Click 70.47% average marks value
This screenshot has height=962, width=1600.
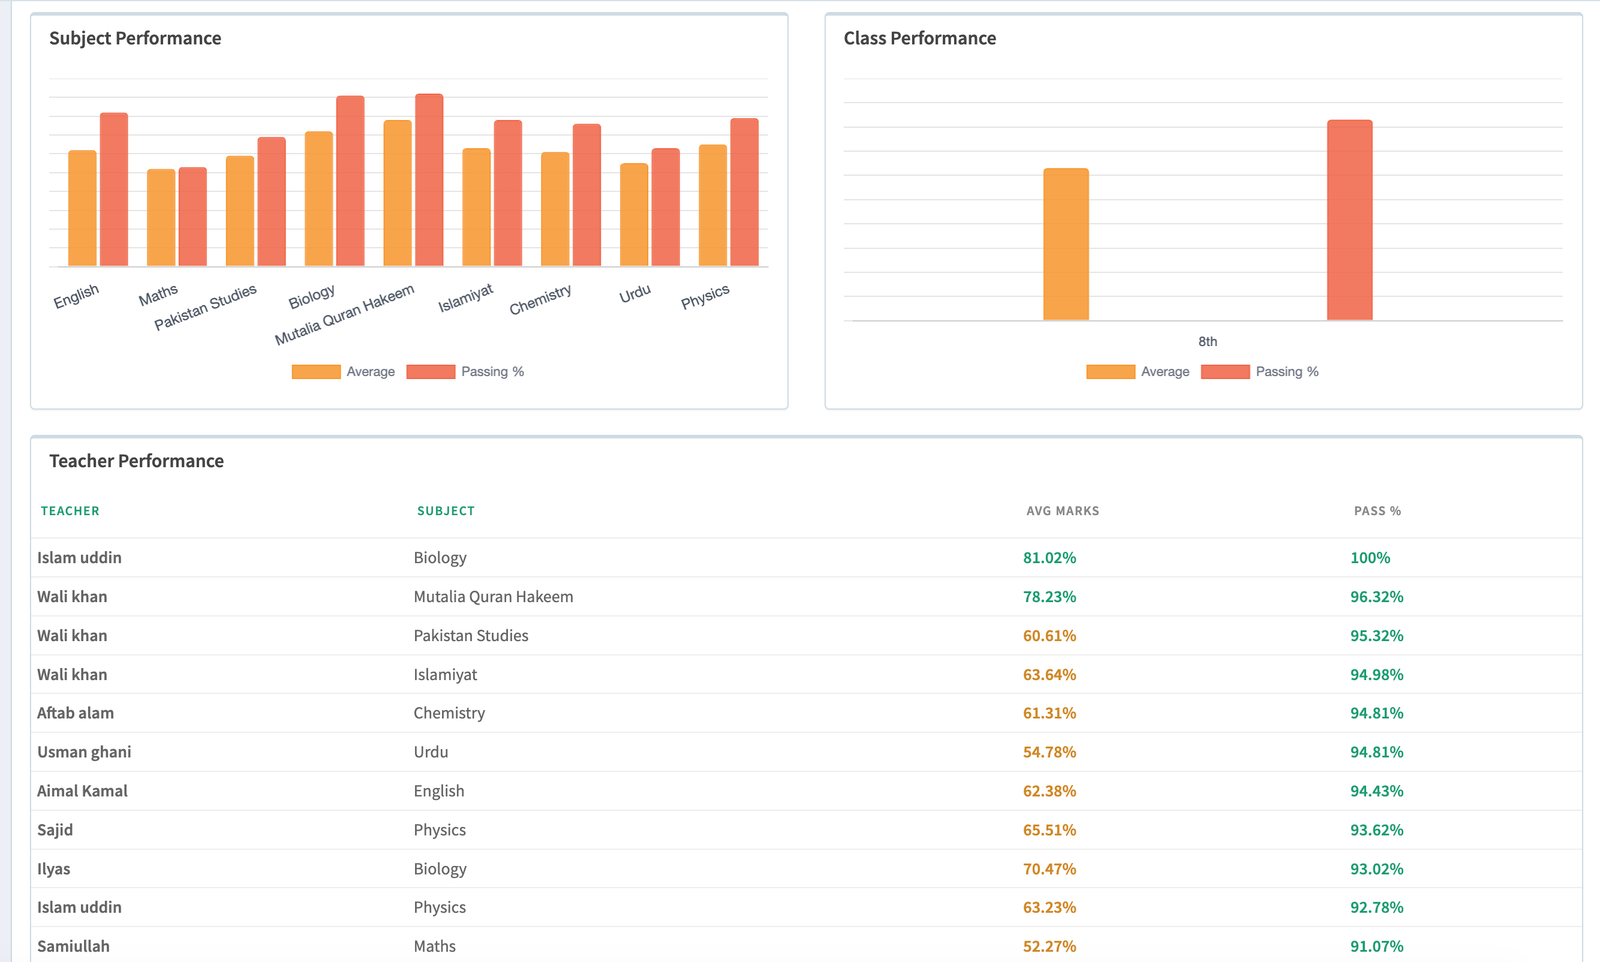click(x=1050, y=869)
